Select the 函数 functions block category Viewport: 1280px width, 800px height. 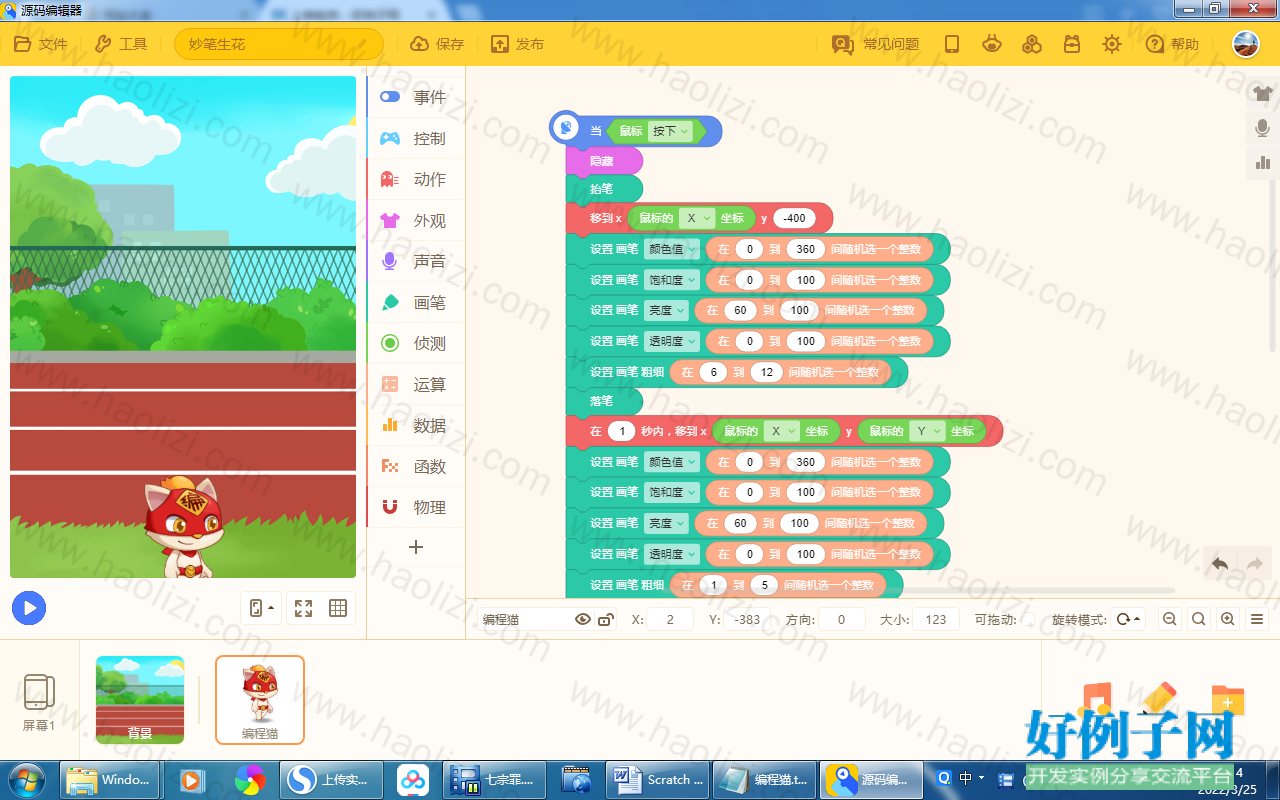click(416, 466)
